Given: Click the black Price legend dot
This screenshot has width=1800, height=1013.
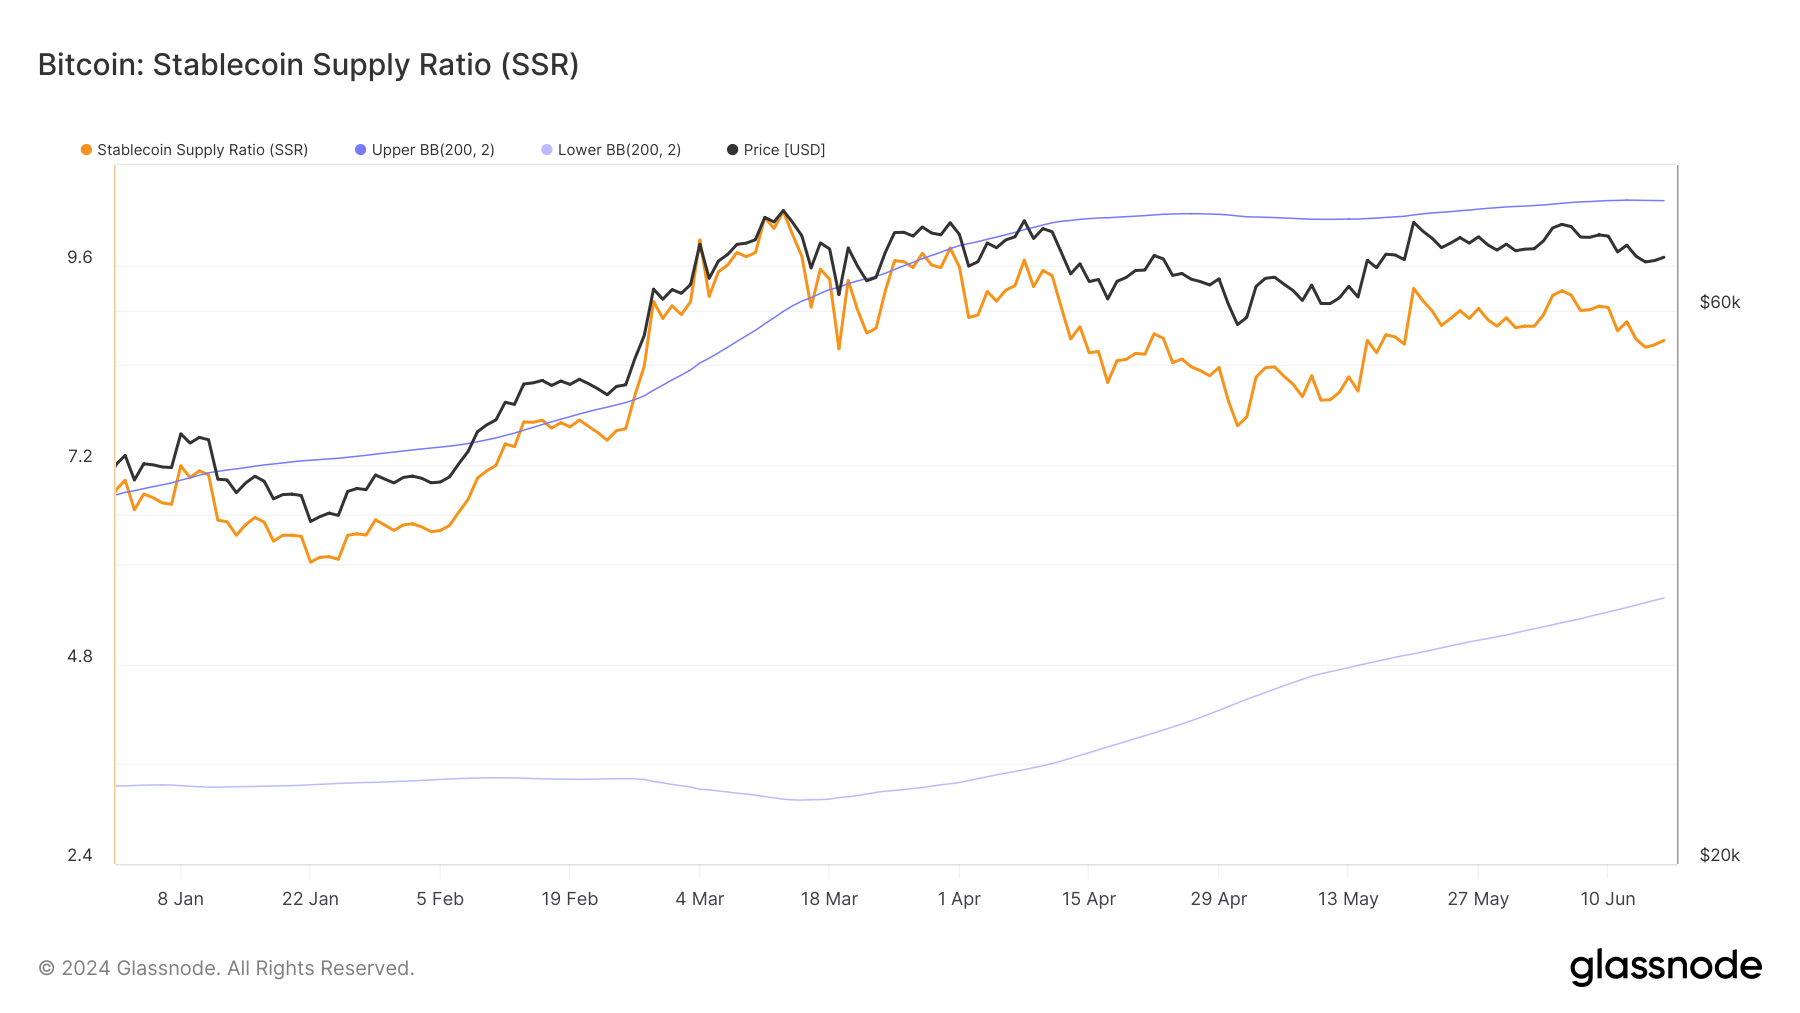Looking at the screenshot, I should point(732,150).
